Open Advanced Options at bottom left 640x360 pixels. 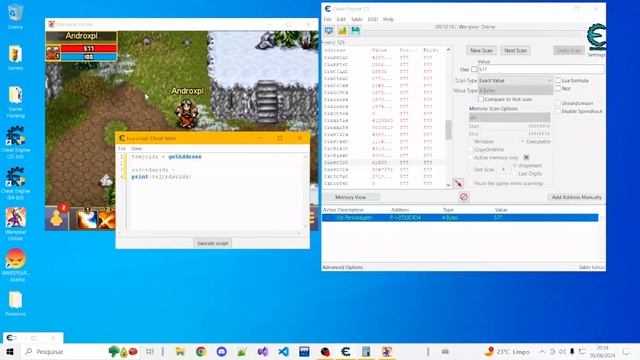342,267
